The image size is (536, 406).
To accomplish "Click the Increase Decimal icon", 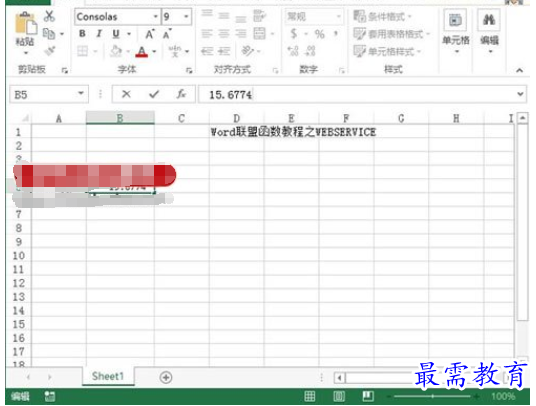I will click(x=293, y=51).
